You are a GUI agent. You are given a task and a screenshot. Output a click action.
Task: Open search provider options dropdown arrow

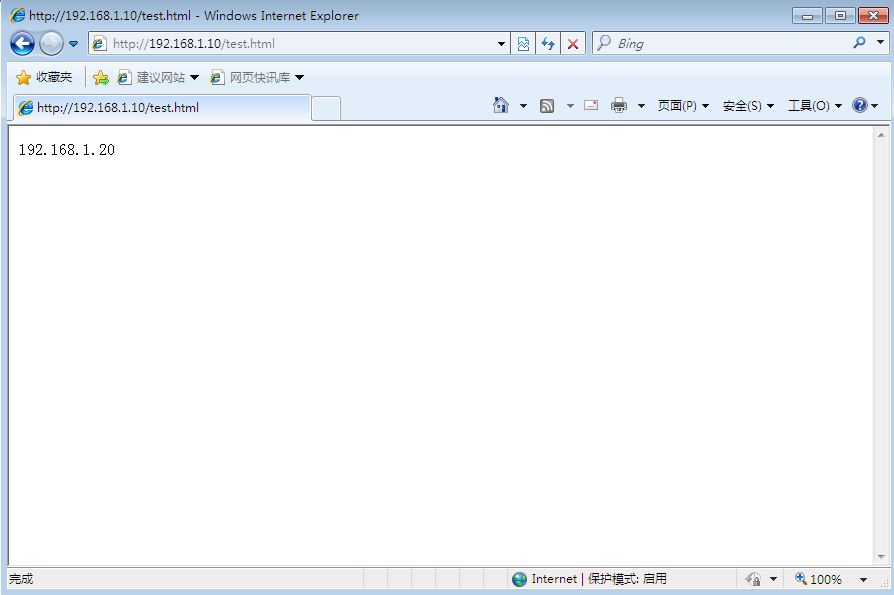(880, 43)
